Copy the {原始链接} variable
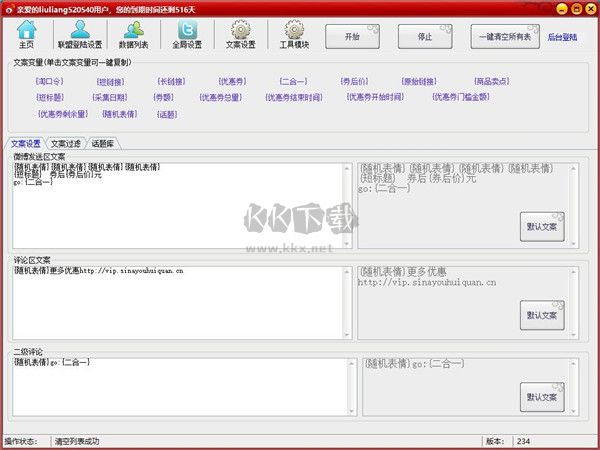 419,81
